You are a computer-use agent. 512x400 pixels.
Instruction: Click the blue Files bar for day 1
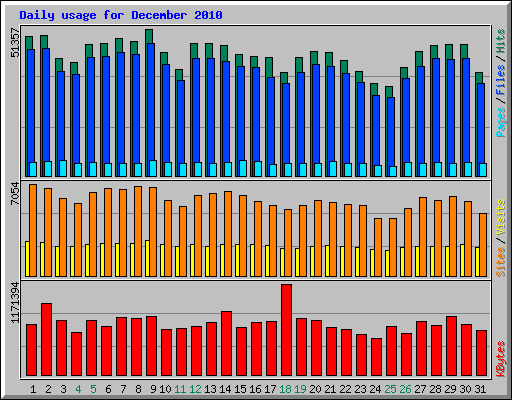coord(31,106)
